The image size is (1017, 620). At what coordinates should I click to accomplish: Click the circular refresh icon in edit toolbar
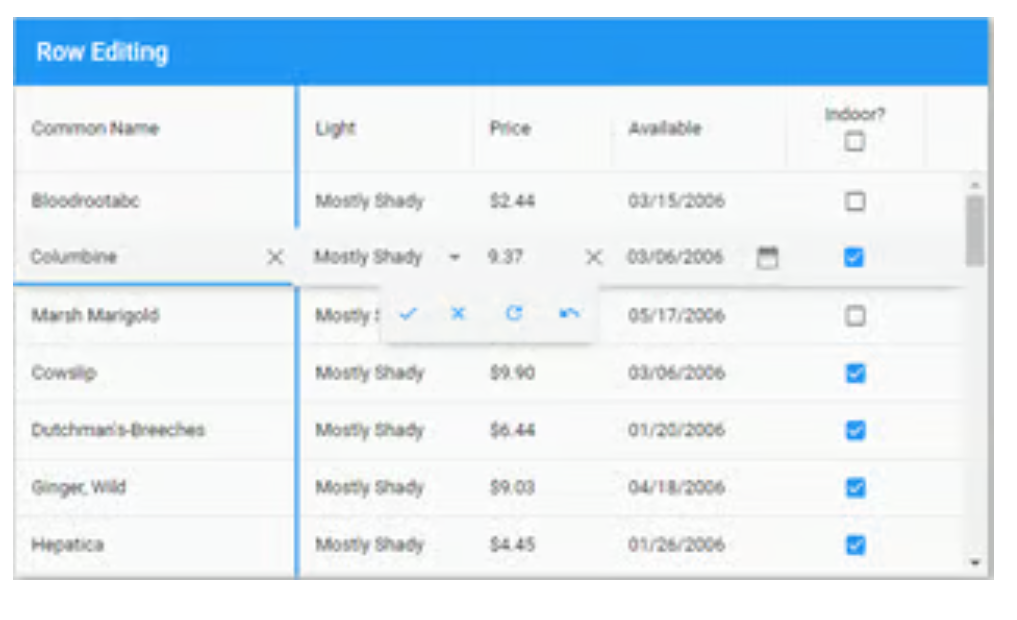coord(514,314)
